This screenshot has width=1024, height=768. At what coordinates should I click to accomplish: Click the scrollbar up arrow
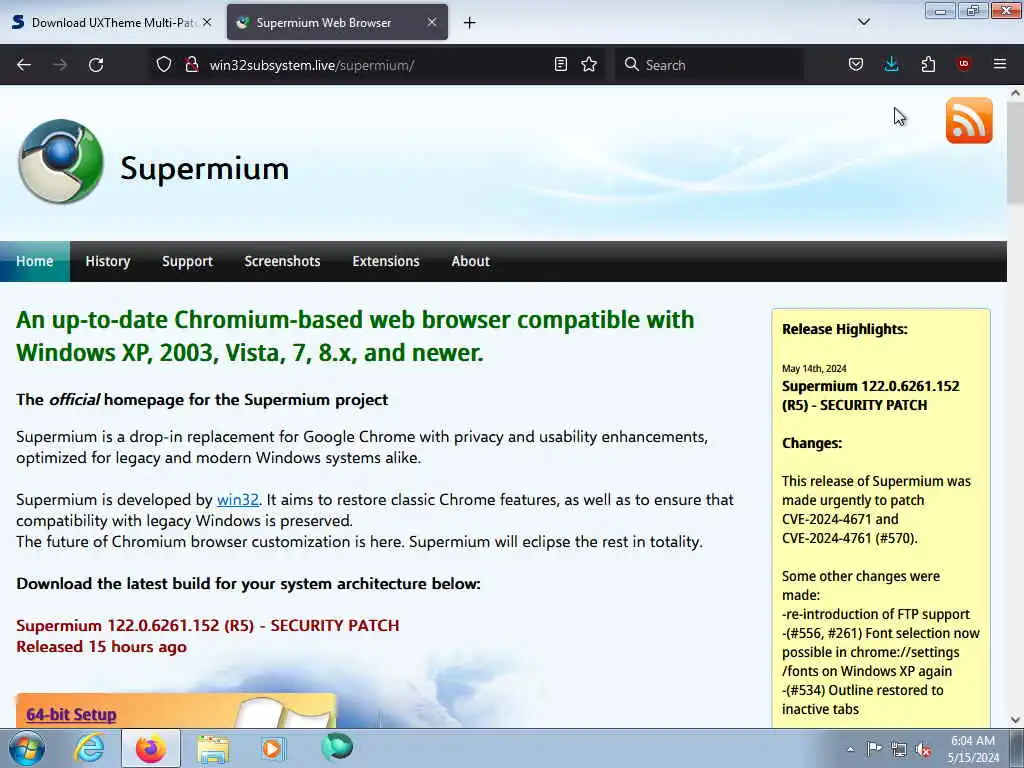pos(1015,93)
